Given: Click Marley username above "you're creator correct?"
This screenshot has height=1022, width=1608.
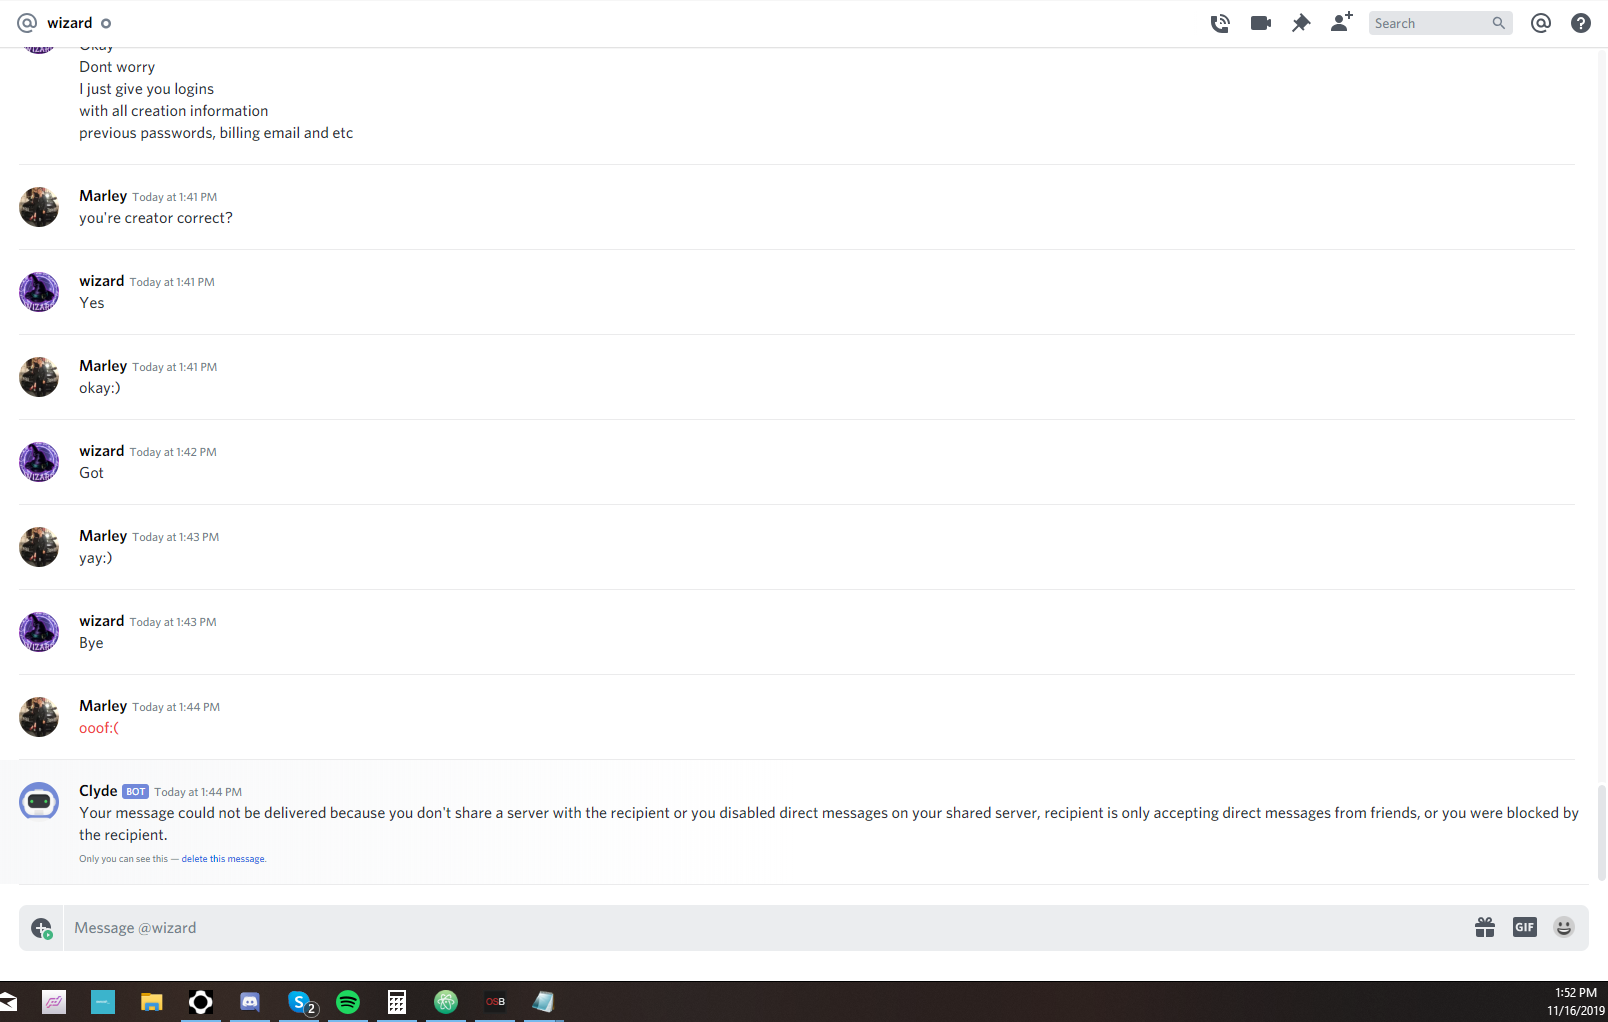Looking at the screenshot, I should pyautogui.click(x=103, y=196).
